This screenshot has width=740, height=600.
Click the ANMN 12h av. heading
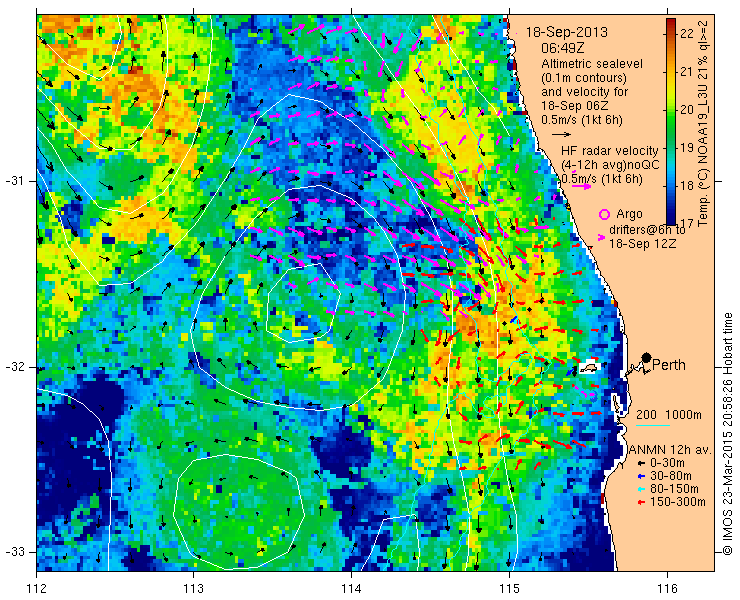[671, 449]
